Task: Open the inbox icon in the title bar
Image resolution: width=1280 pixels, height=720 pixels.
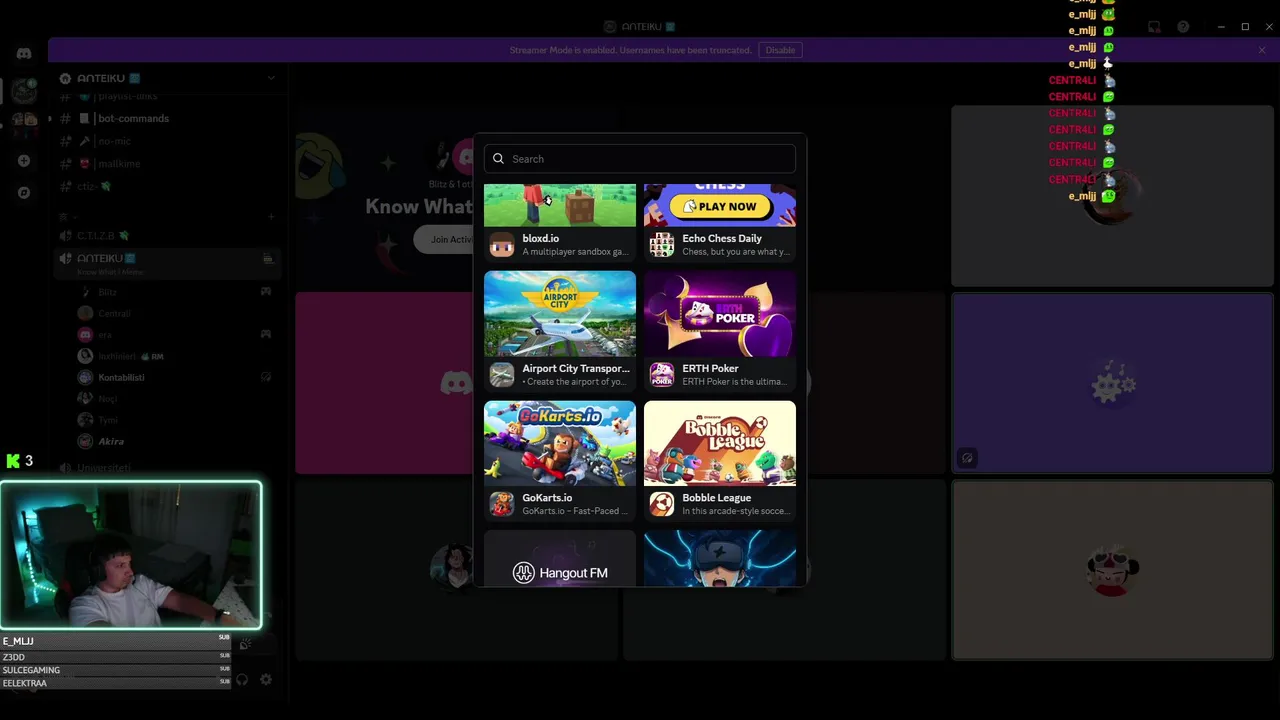Action: coord(1154,27)
